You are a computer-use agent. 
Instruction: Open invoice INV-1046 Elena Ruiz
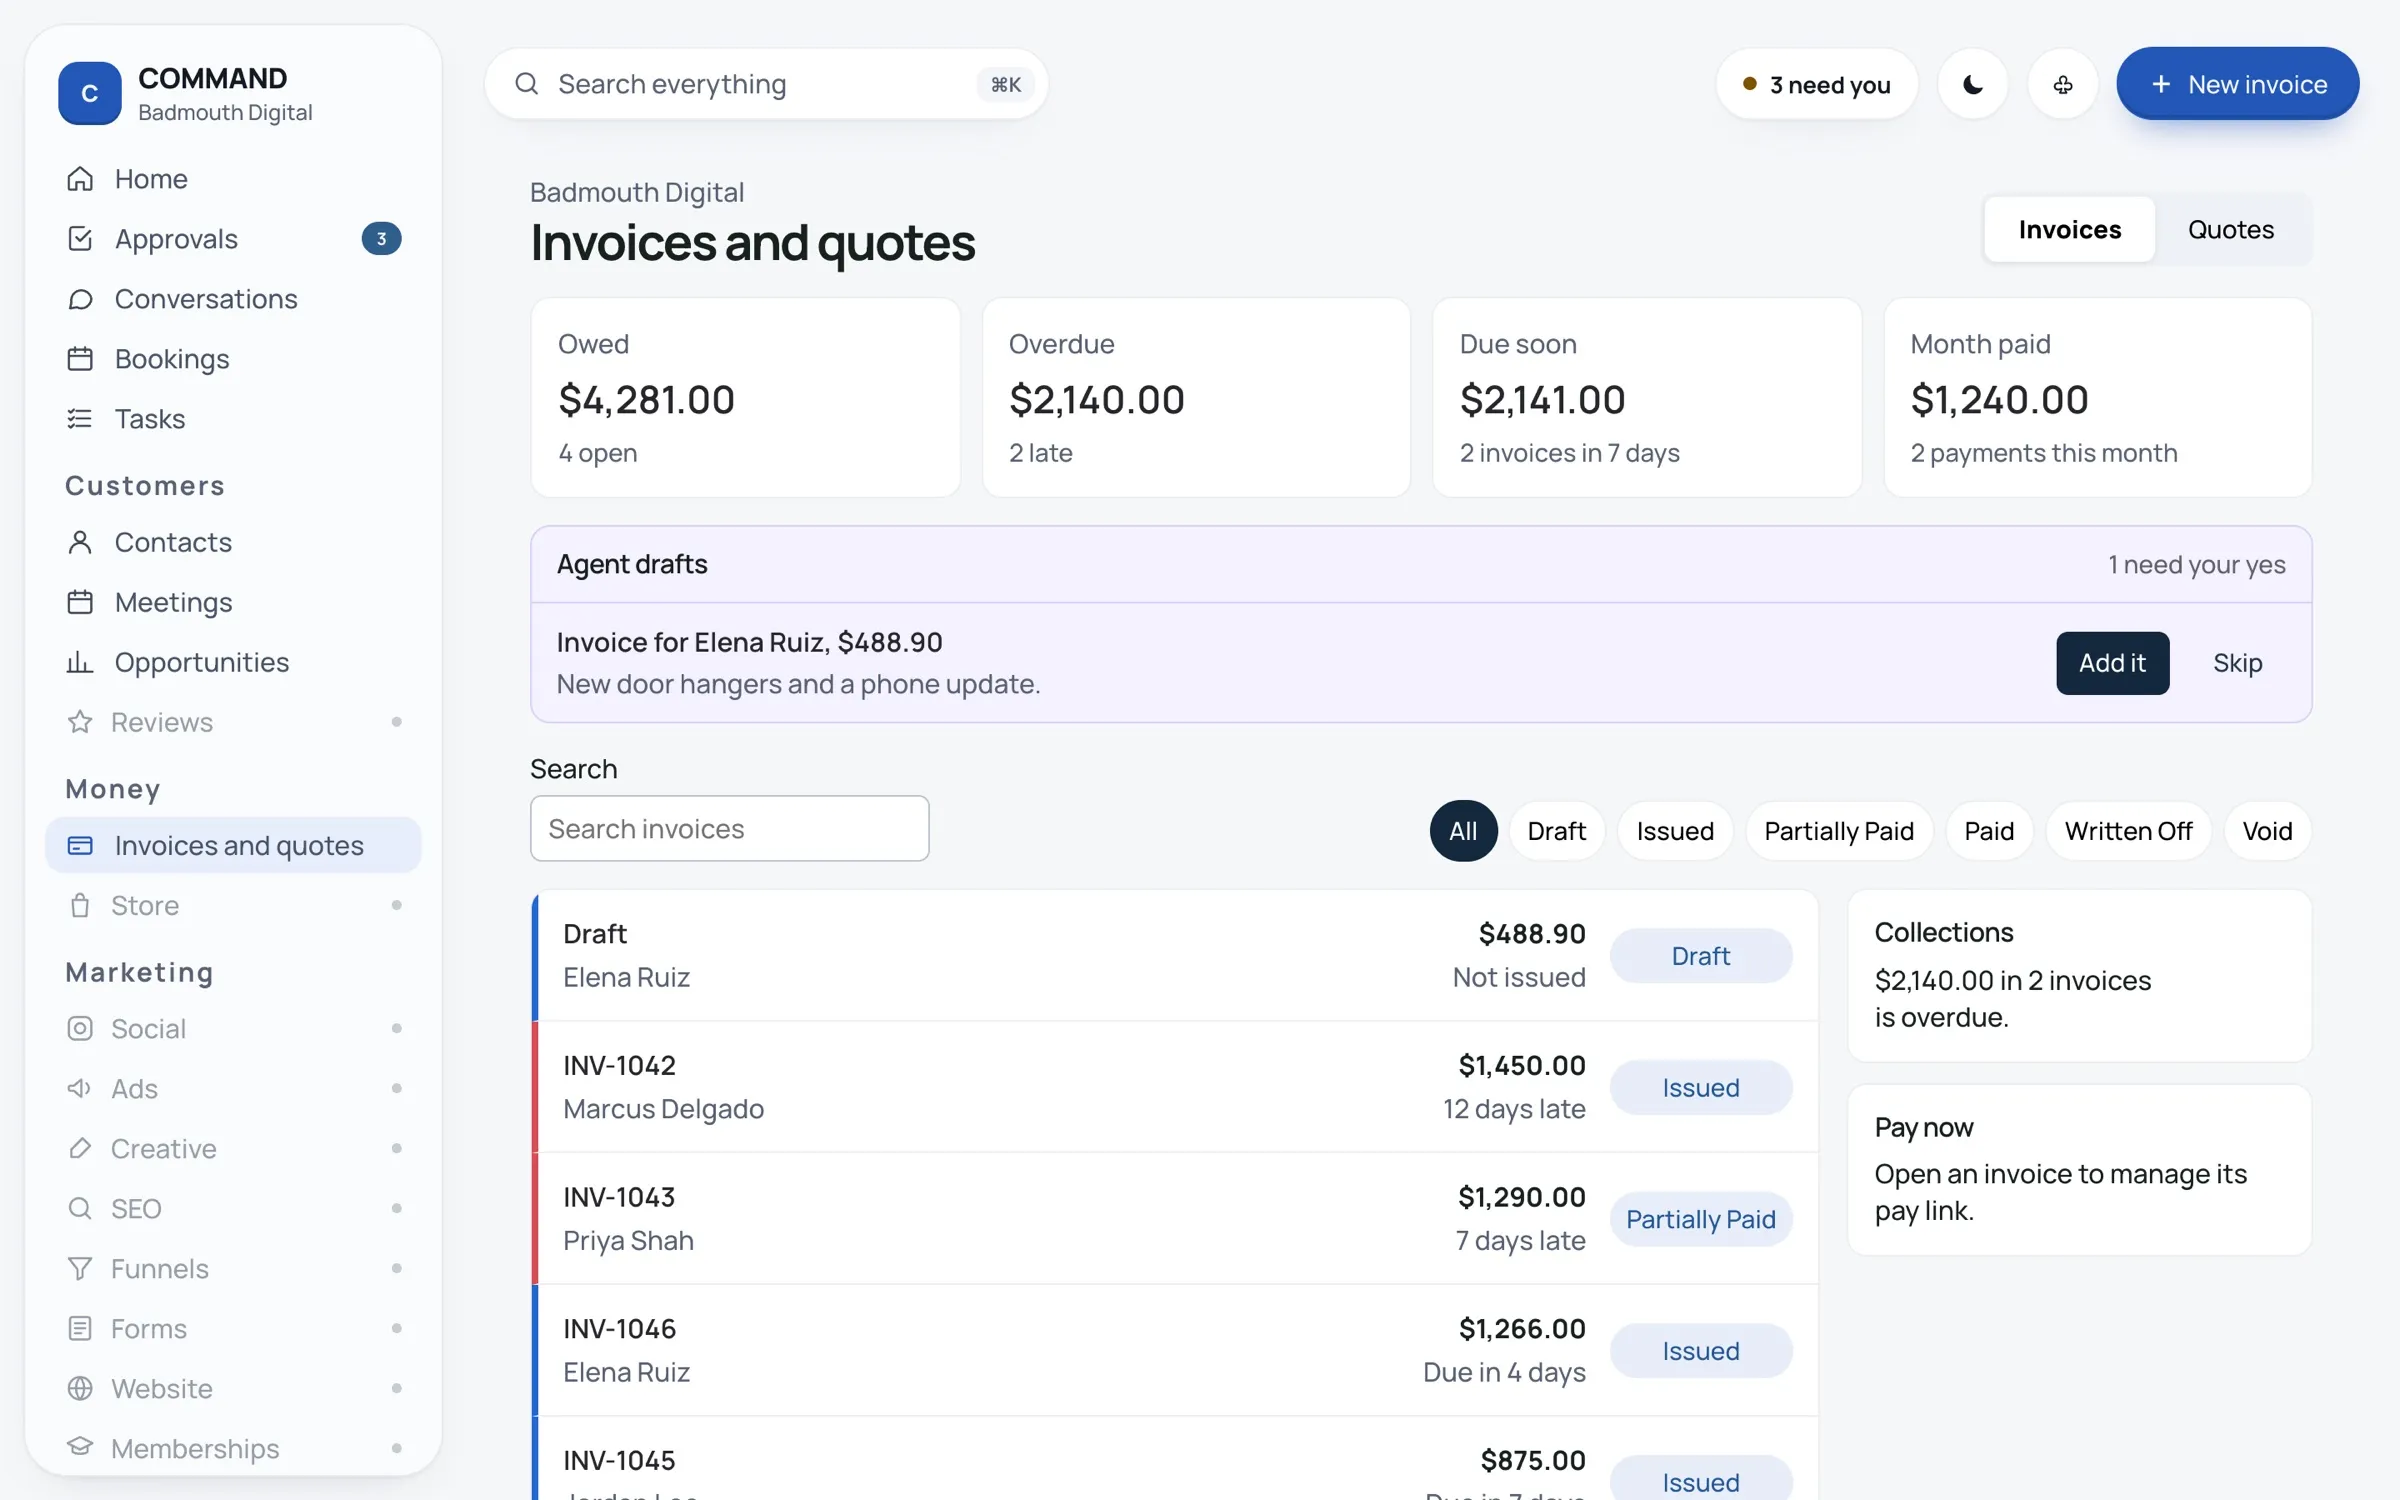tap(1175, 1350)
